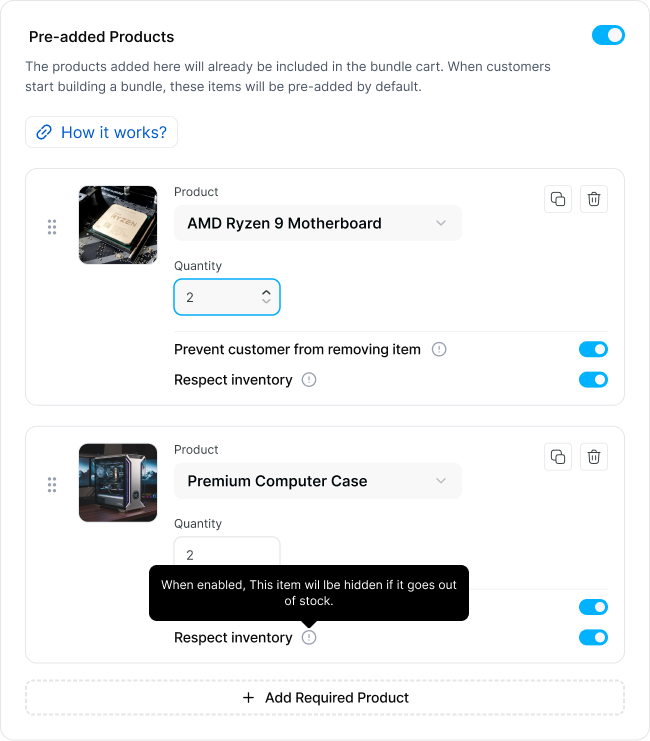Toggle Prevent customer from removing item for AMD Ryzen
The width and height of the screenshot is (650, 741).
pyautogui.click(x=593, y=350)
